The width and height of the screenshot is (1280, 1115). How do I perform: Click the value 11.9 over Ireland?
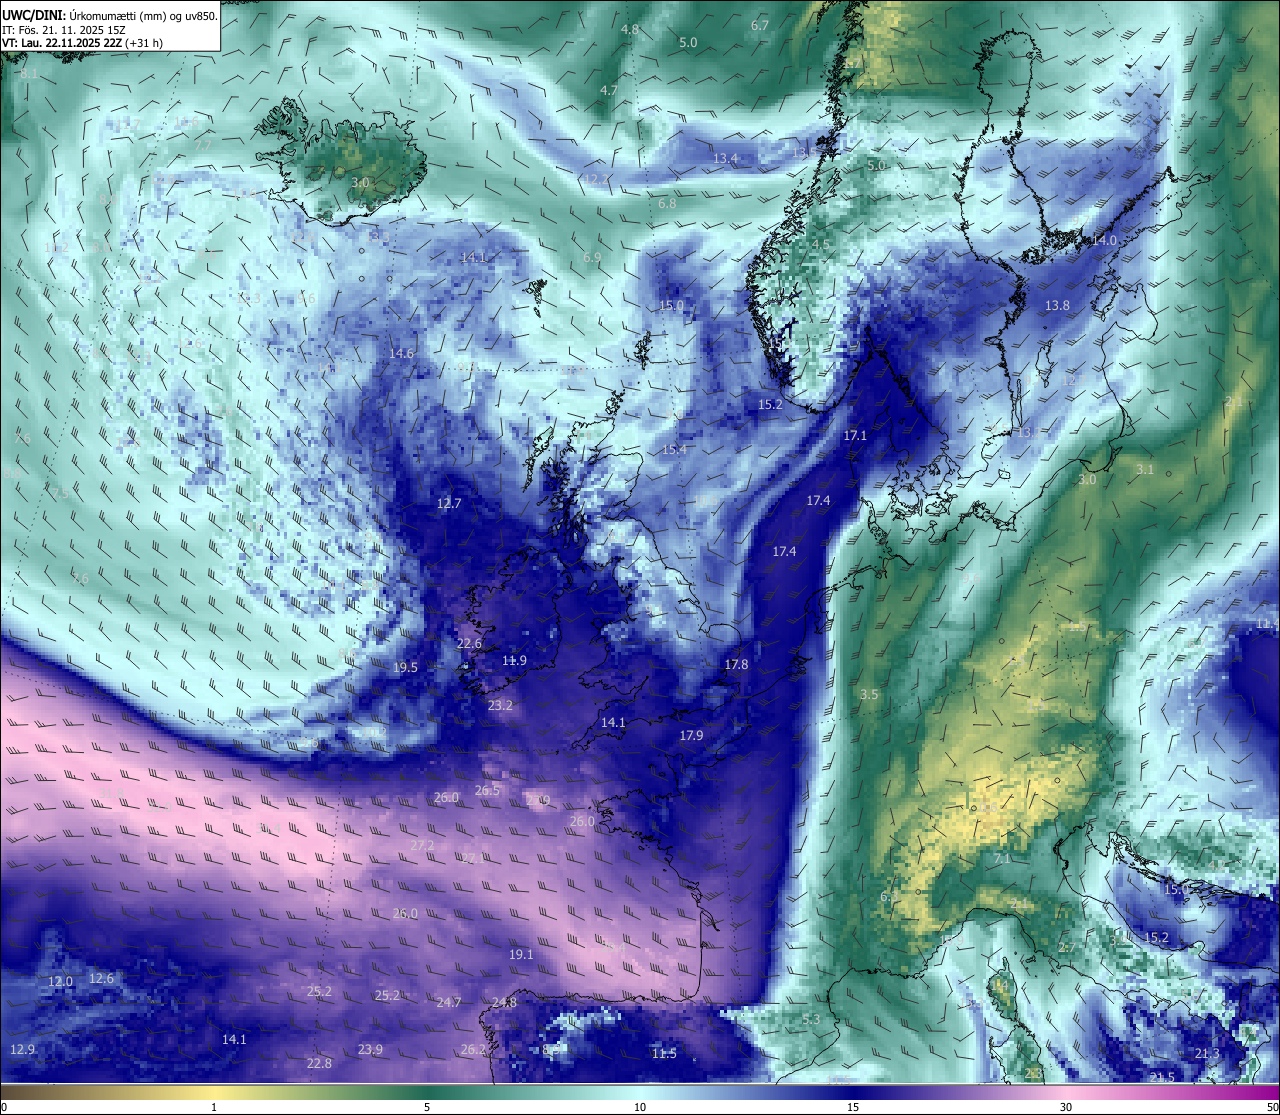(514, 661)
